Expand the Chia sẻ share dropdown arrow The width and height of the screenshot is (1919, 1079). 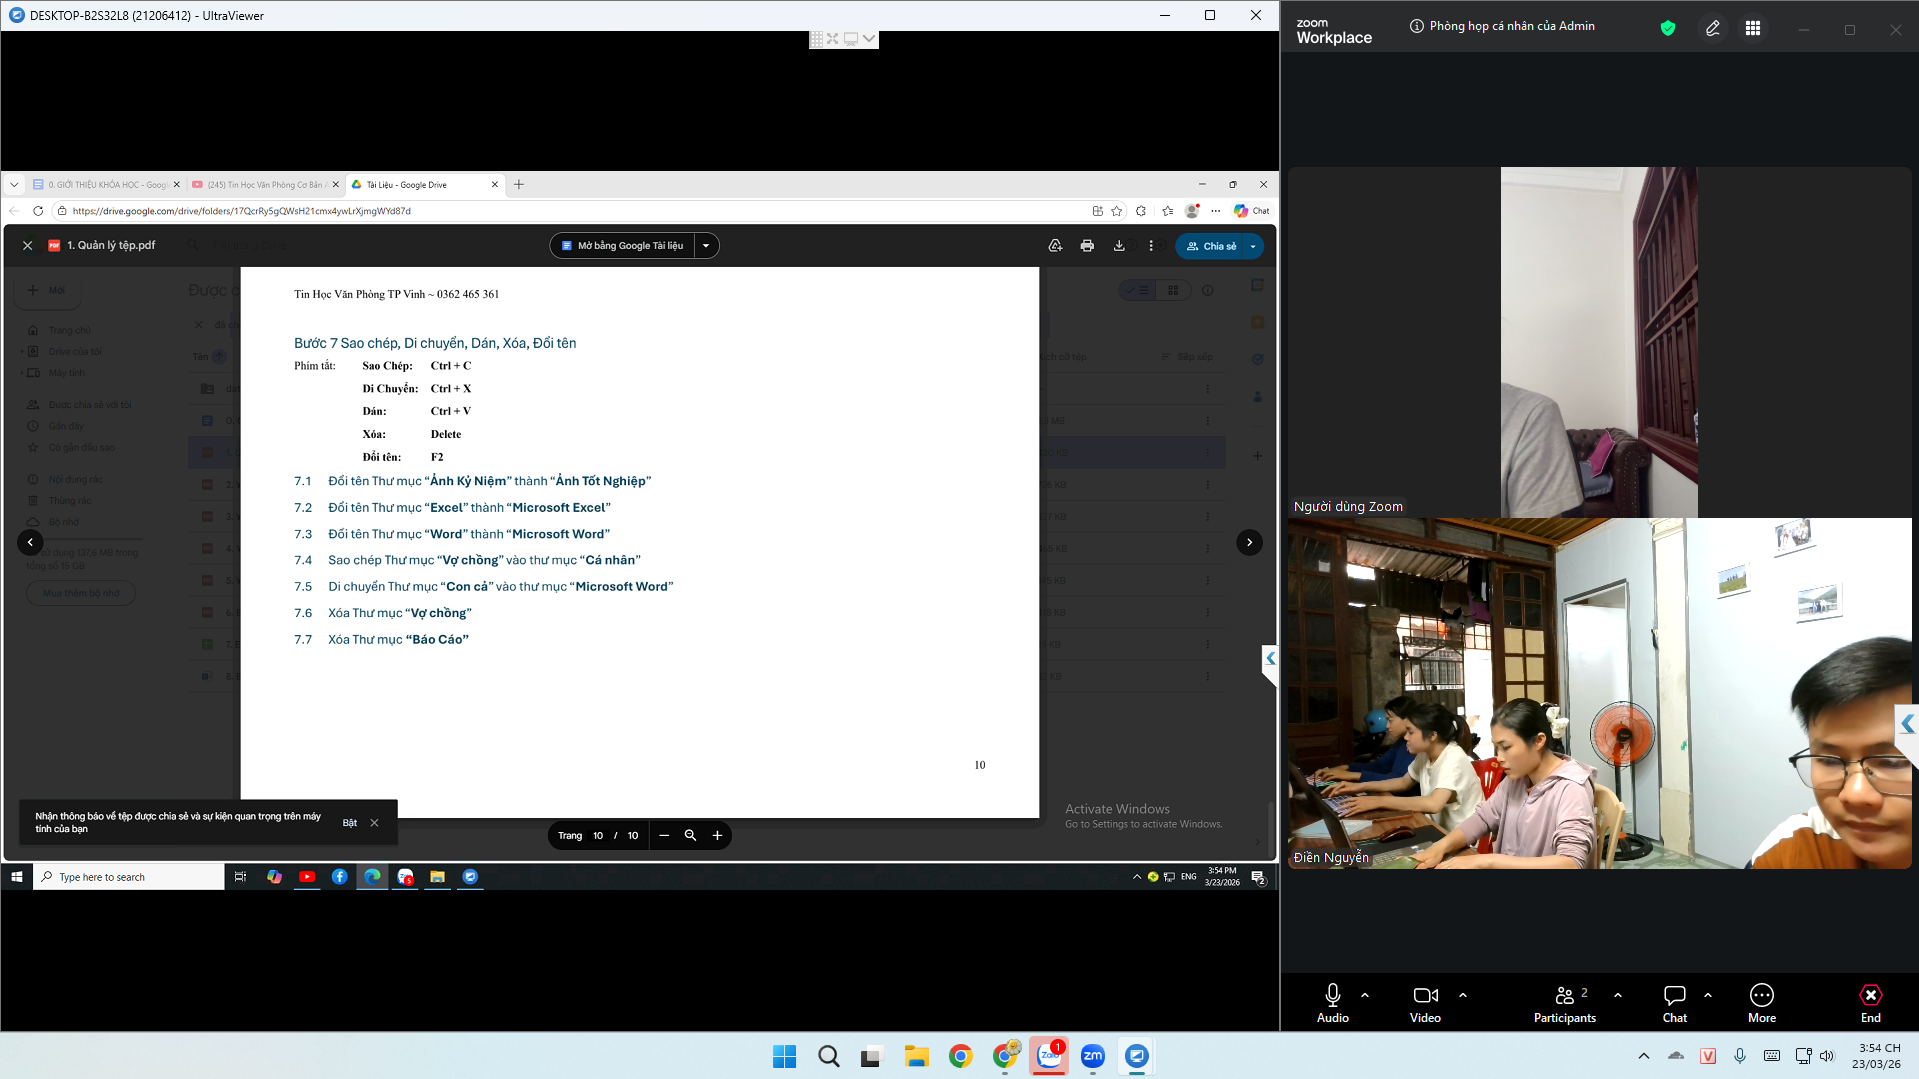pos(1253,246)
